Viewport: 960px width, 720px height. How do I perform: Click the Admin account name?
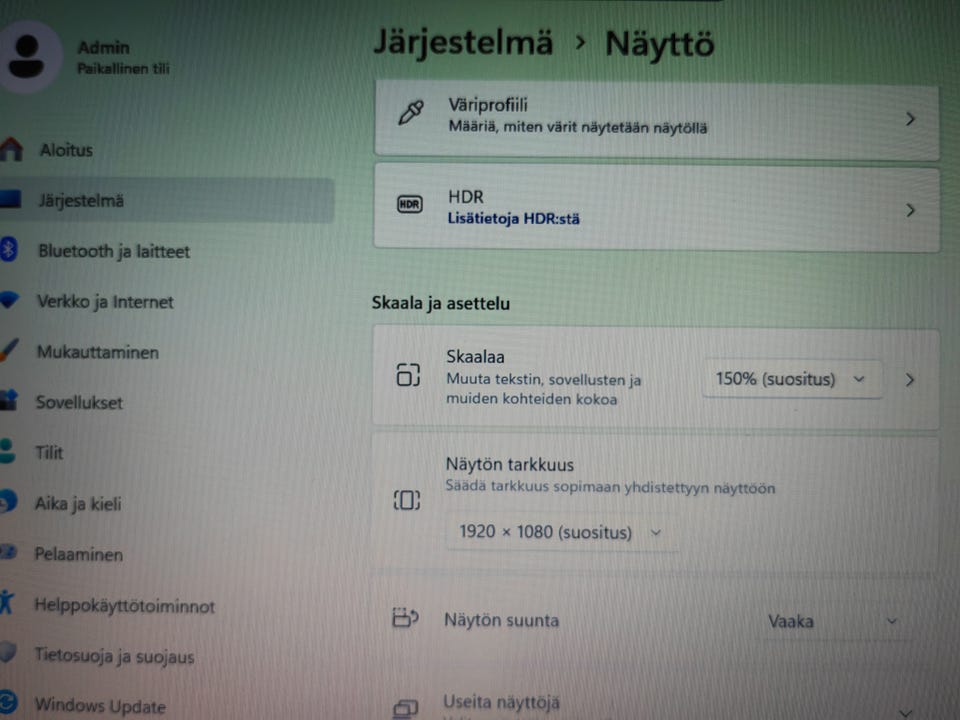point(103,47)
